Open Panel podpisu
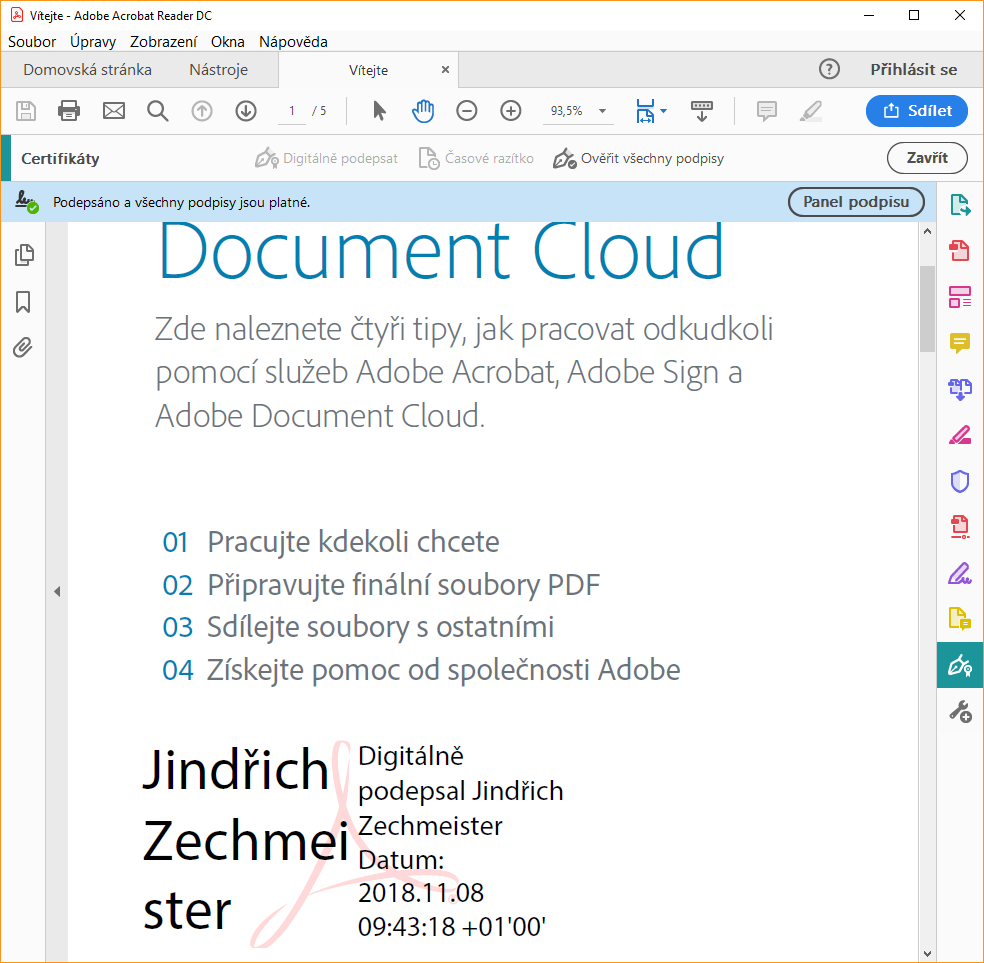Image resolution: width=984 pixels, height=963 pixels. (x=856, y=202)
